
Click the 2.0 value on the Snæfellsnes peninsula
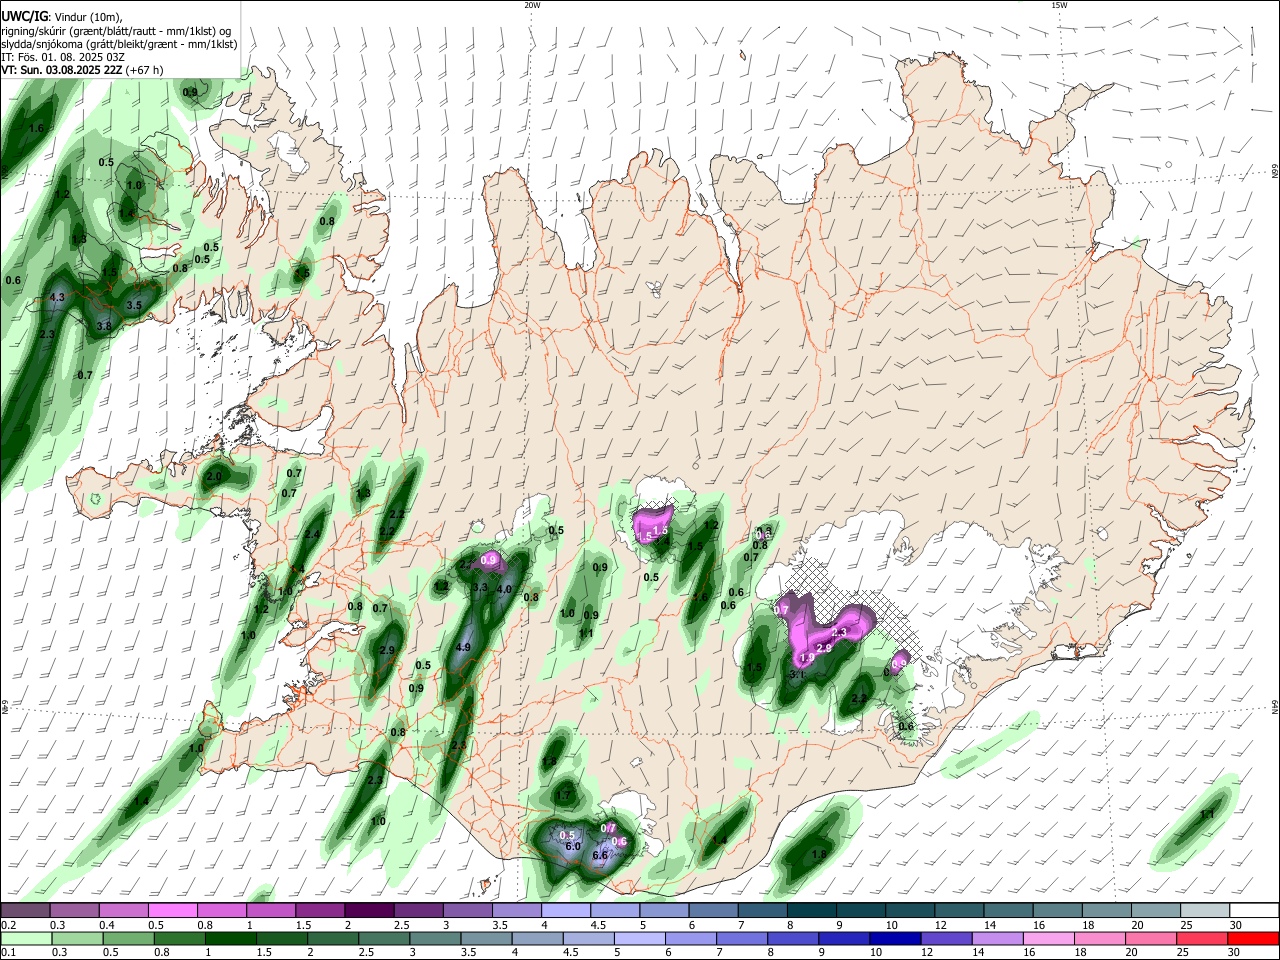(x=214, y=477)
